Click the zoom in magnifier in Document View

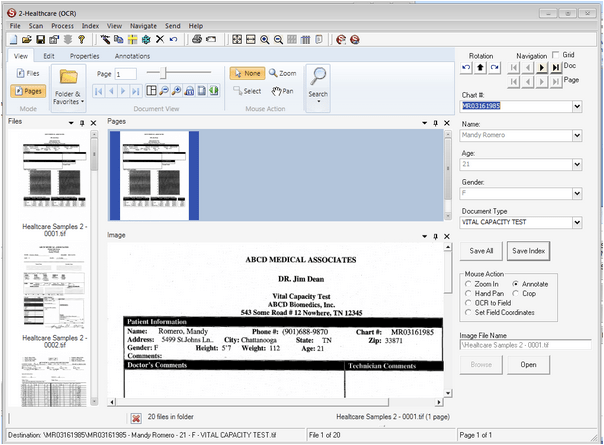176,91
